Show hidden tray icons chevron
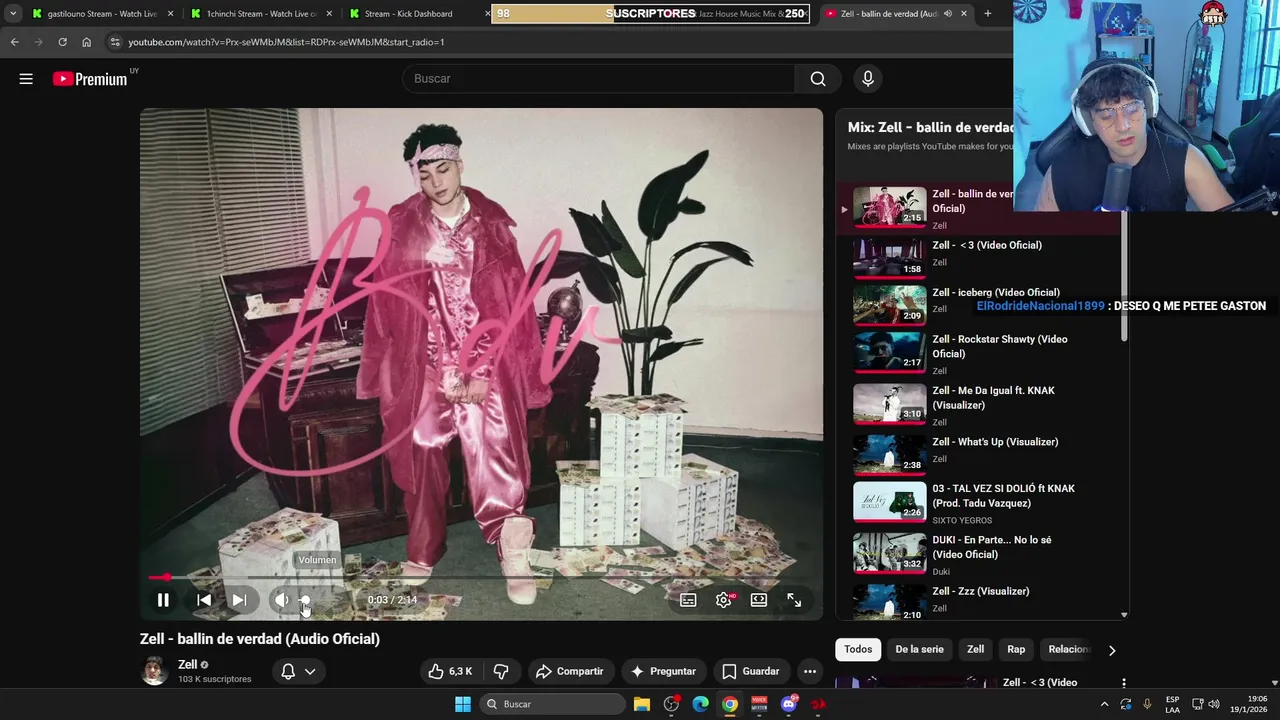This screenshot has width=1280, height=720. pyautogui.click(x=1104, y=704)
